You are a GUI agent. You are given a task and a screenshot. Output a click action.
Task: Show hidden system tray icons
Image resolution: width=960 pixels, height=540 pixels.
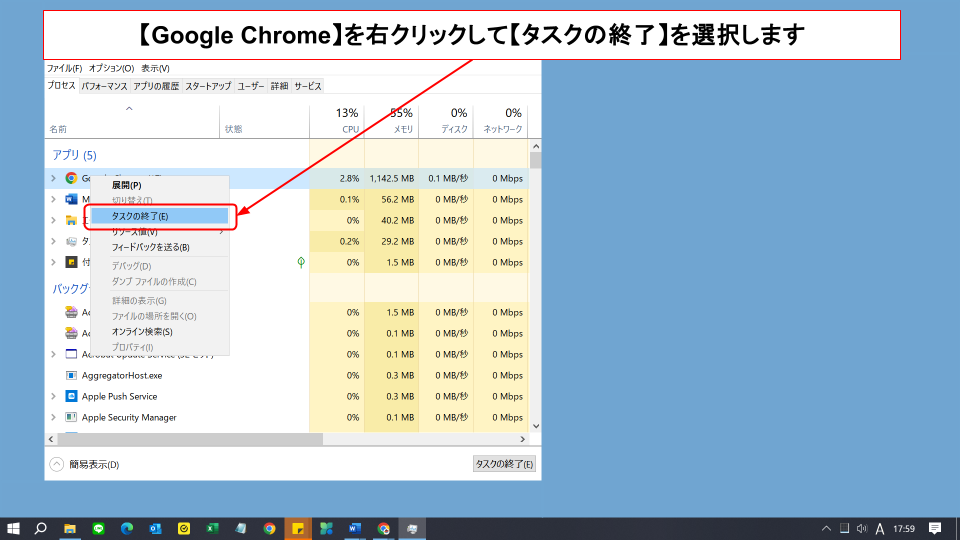(x=826, y=528)
